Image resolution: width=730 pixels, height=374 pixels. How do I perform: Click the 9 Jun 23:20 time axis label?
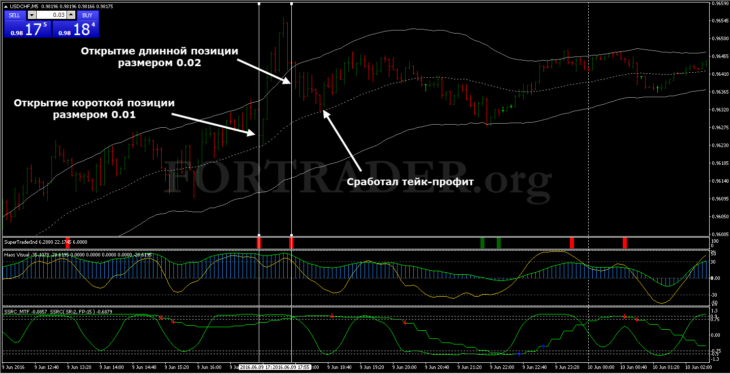568,367
